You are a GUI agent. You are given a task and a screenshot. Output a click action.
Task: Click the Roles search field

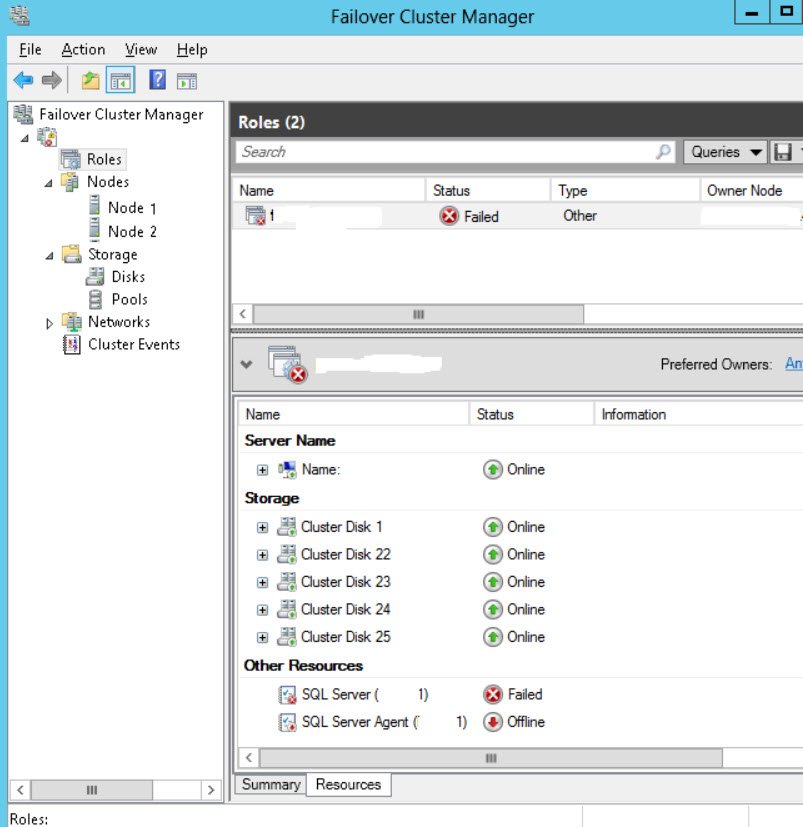tap(446, 152)
